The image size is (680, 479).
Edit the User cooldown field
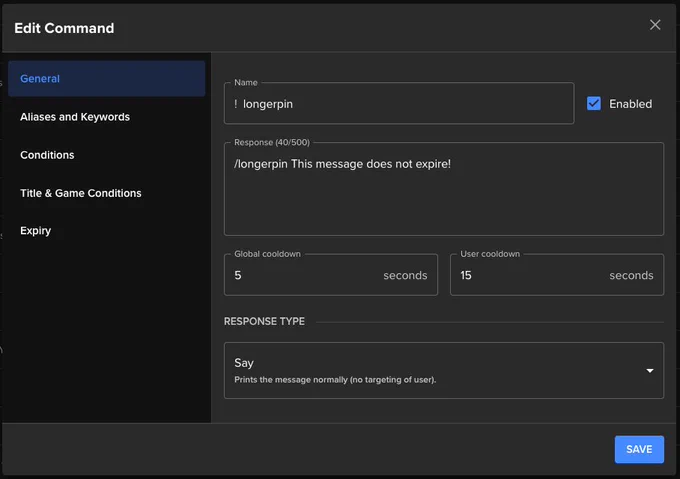pos(557,275)
